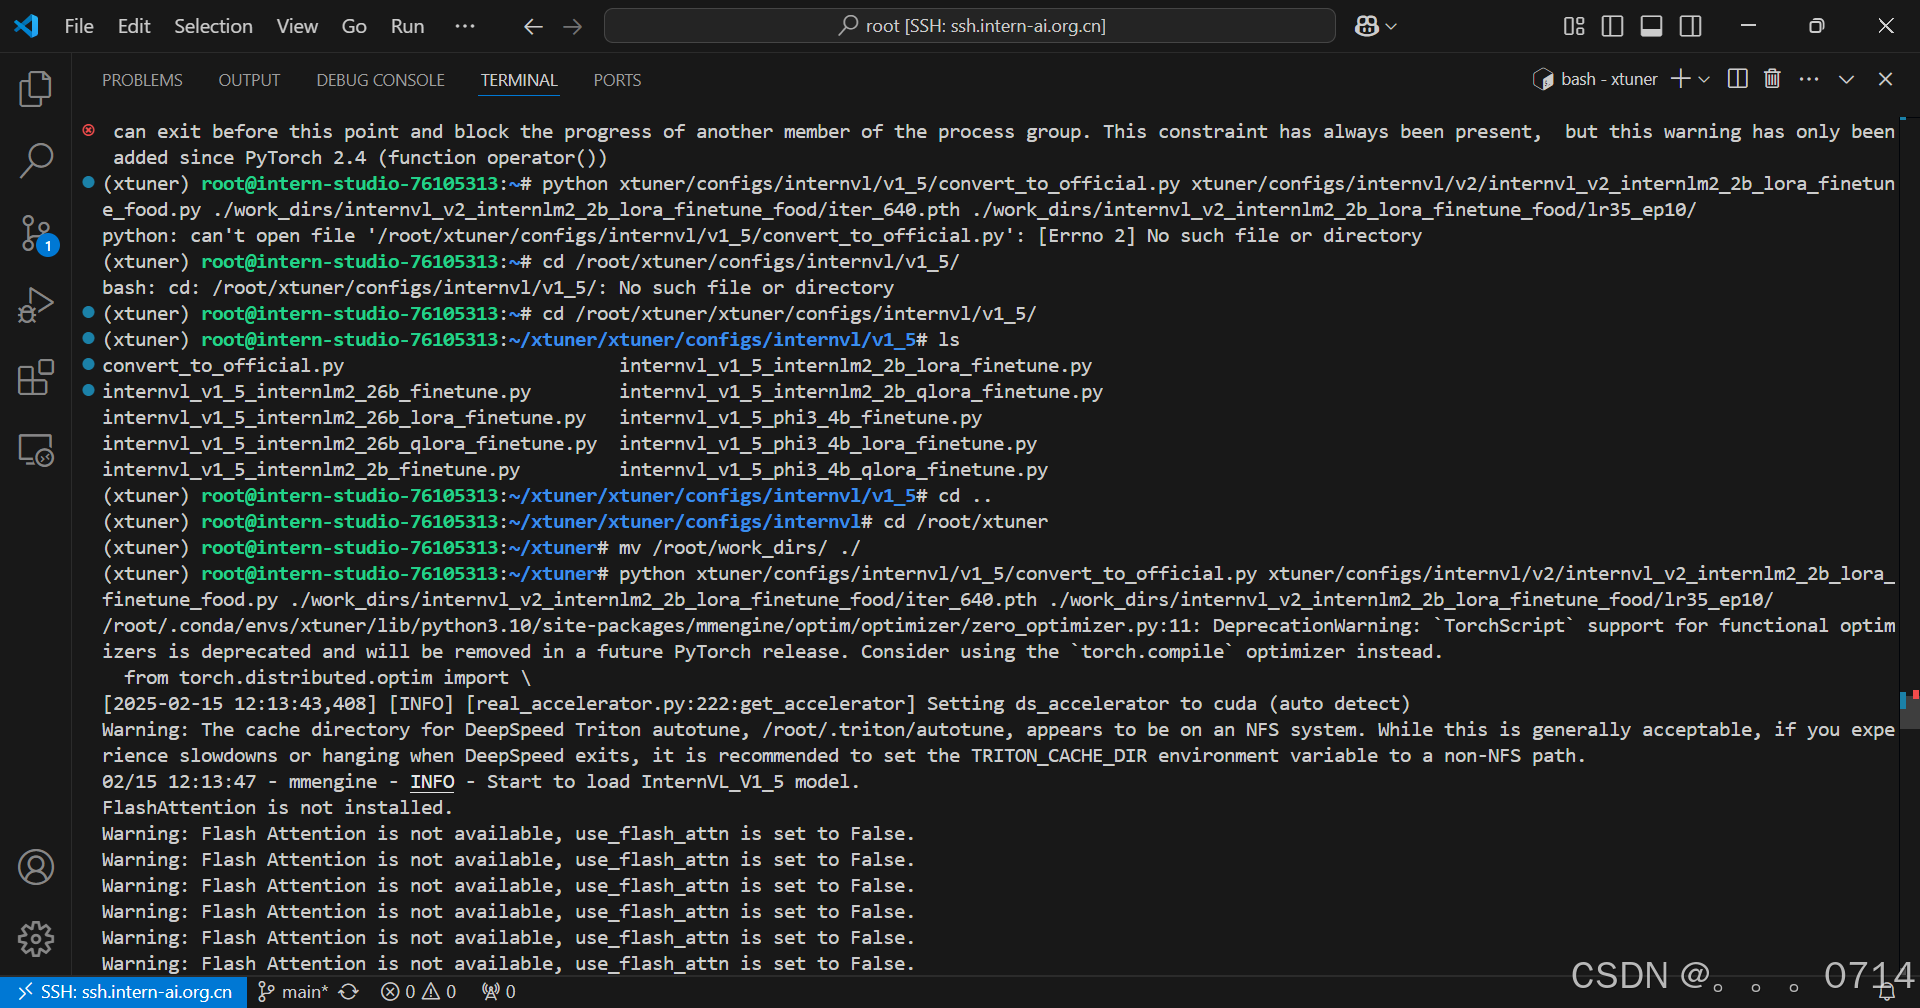
Task: Close the terminal panel
Action: pyautogui.click(x=1885, y=79)
